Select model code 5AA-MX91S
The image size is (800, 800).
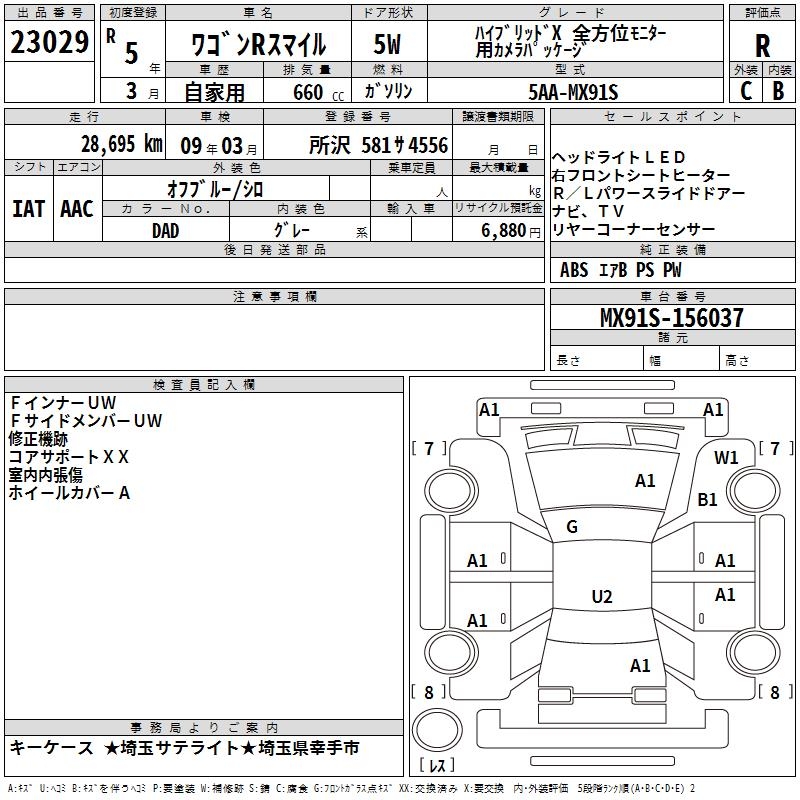(x=573, y=92)
